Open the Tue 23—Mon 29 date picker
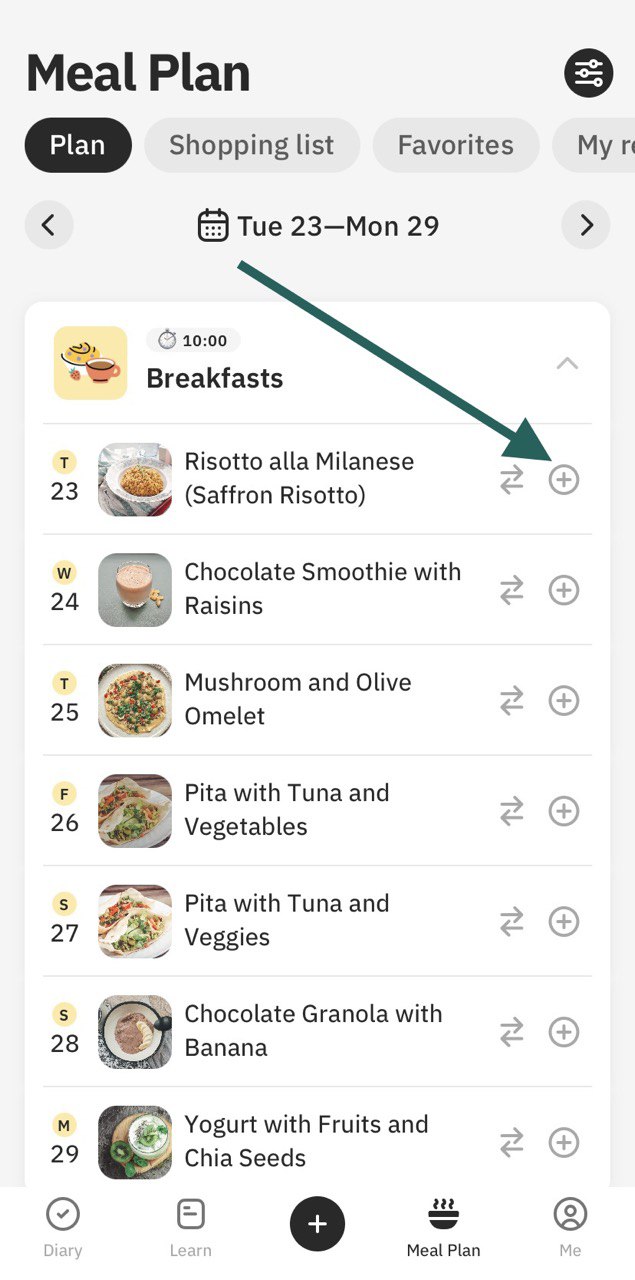Screen dimensions: 635x1280 [318, 226]
